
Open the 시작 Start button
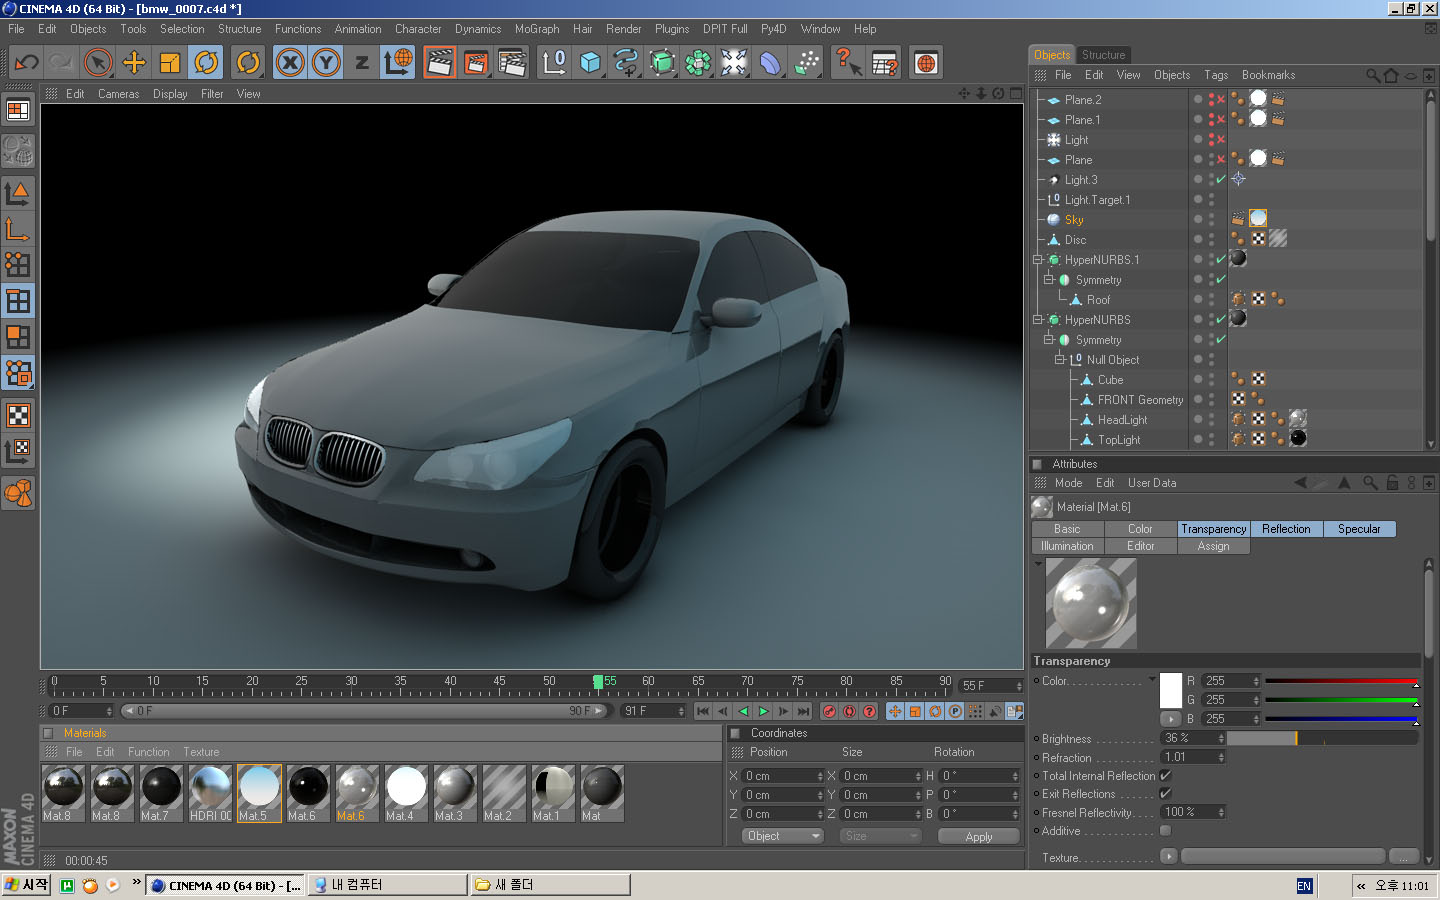click(27, 885)
